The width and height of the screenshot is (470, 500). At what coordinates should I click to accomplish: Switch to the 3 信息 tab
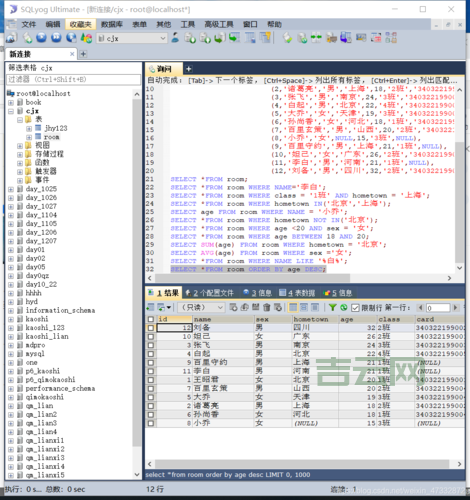click(x=257, y=293)
